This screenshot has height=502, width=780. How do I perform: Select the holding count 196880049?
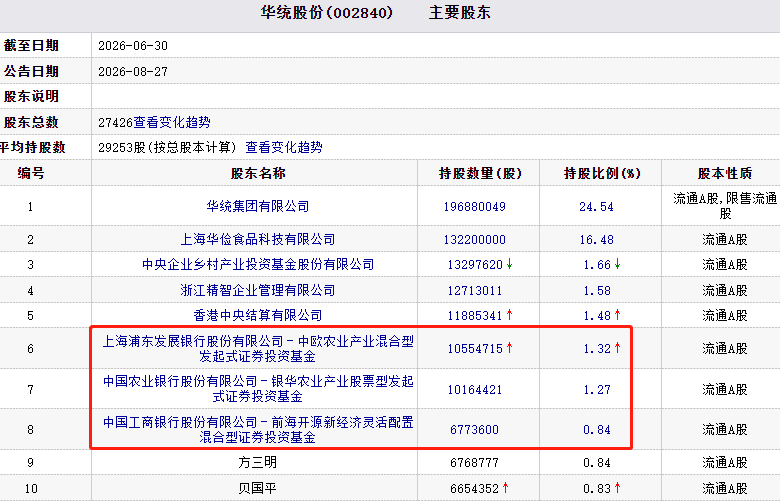click(475, 207)
